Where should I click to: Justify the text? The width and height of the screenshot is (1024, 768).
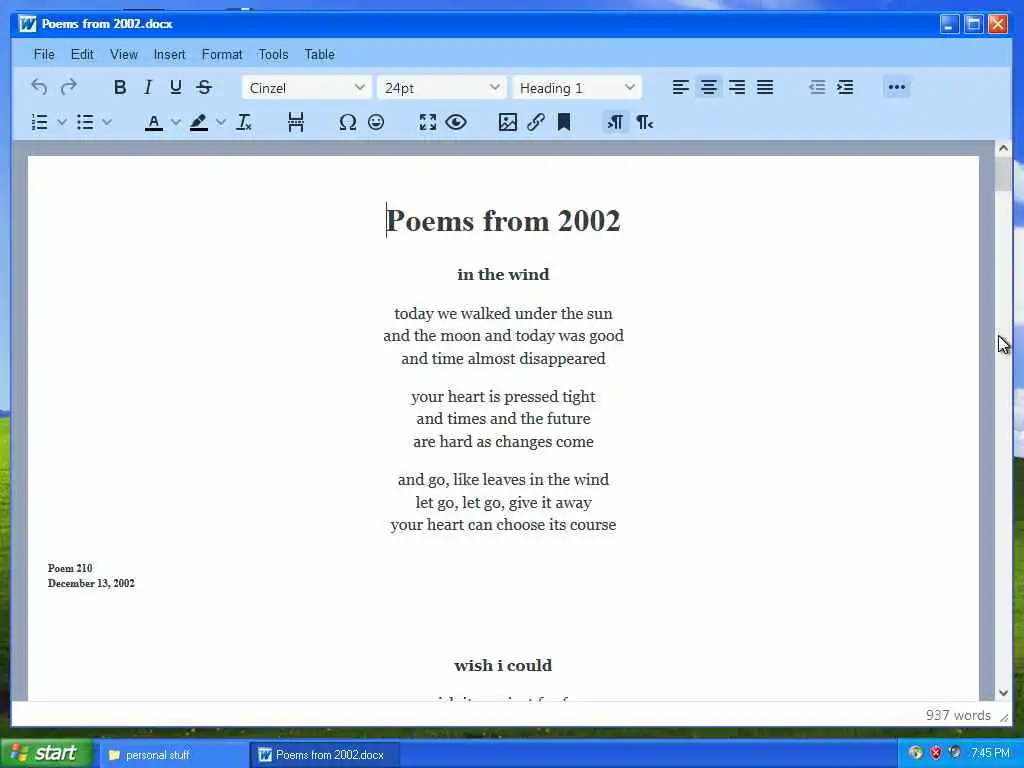point(765,87)
